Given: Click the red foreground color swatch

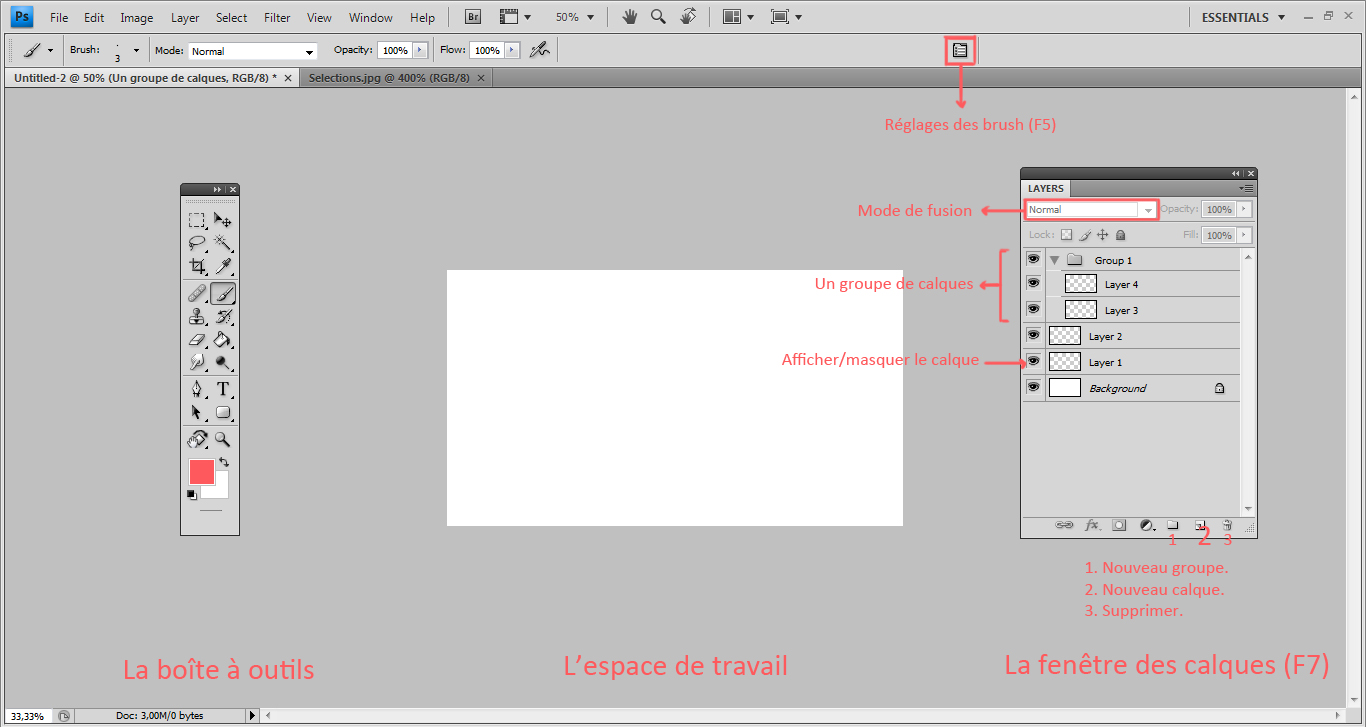Looking at the screenshot, I should coord(201,472).
